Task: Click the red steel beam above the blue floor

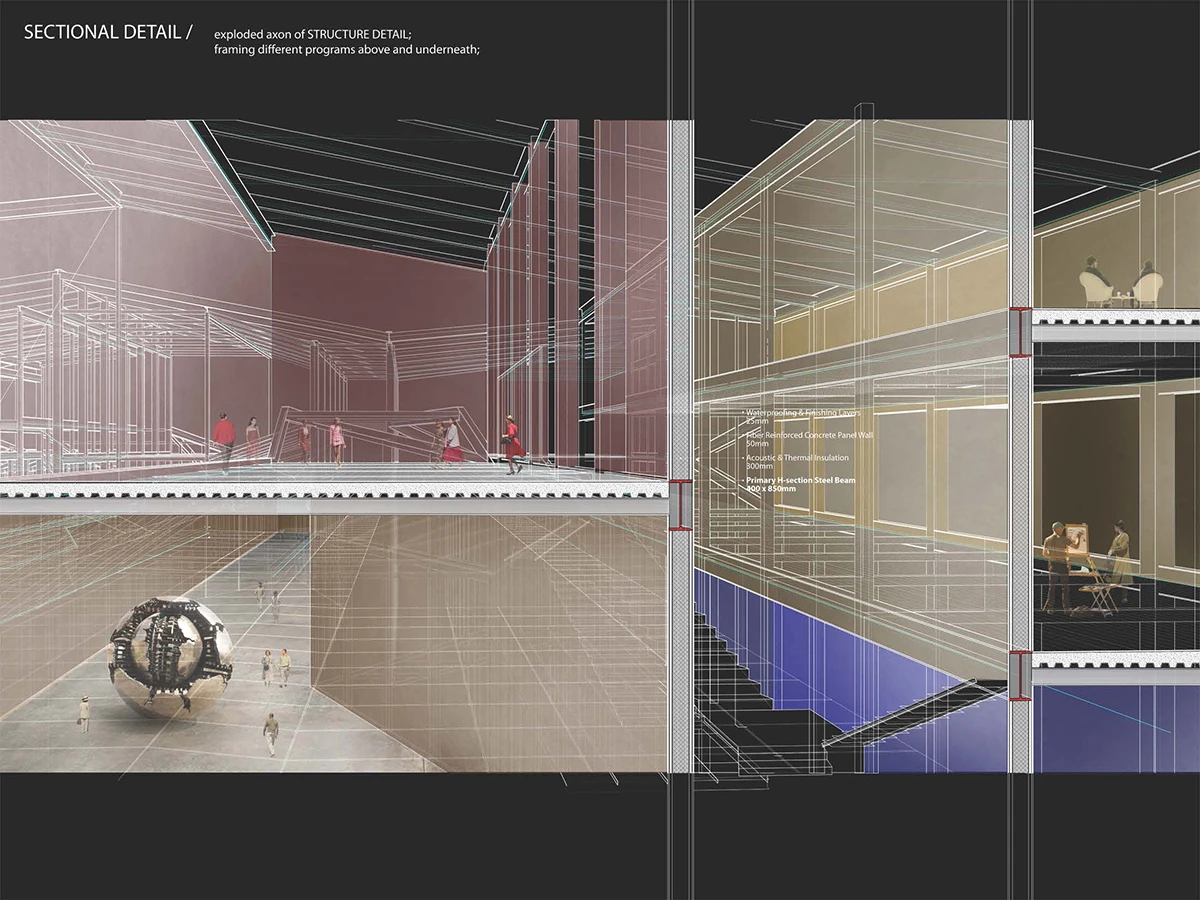Action: pos(1021,674)
